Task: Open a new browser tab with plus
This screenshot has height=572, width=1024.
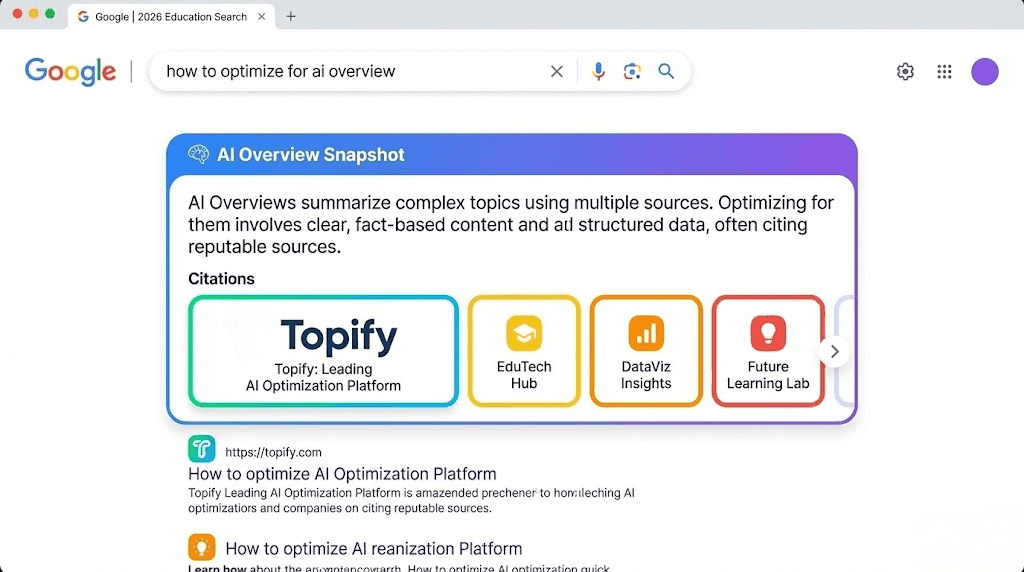Action: tap(291, 16)
